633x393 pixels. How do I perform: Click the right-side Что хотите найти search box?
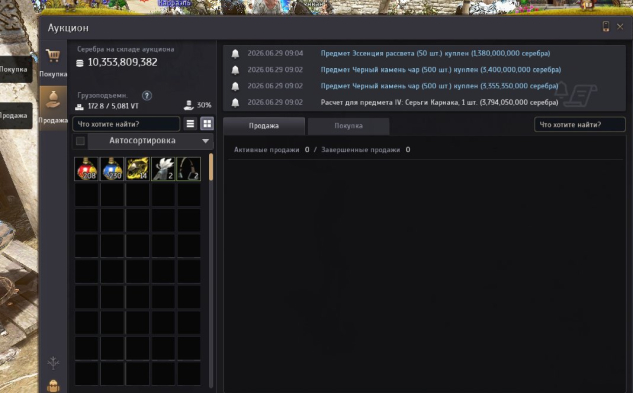(579, 125)
